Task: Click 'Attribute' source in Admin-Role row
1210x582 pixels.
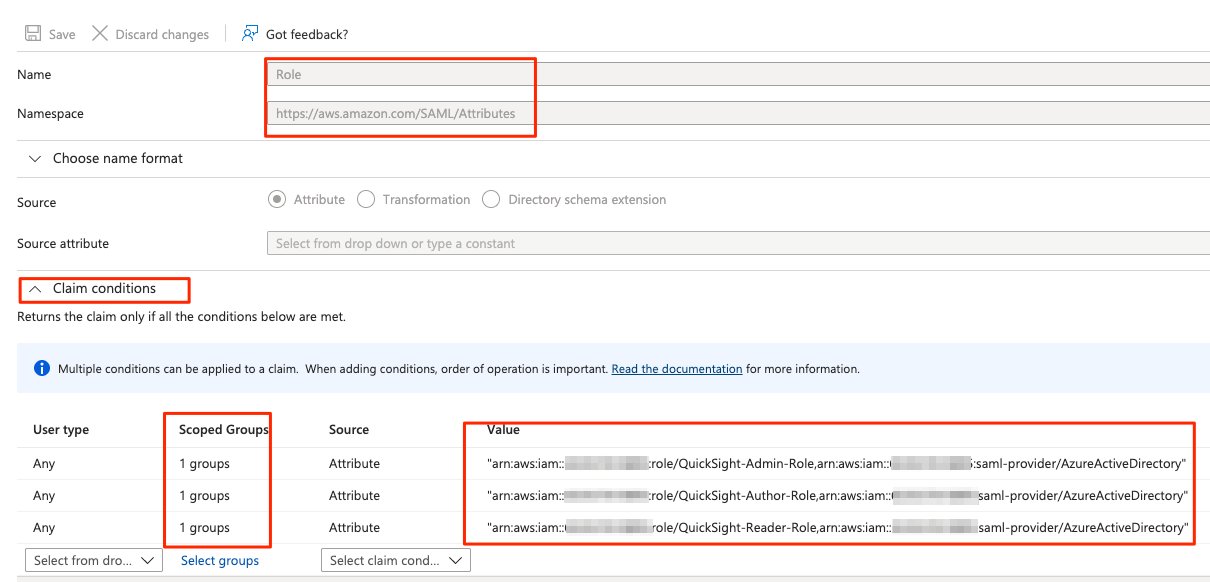Action: [x=354, y=464]
